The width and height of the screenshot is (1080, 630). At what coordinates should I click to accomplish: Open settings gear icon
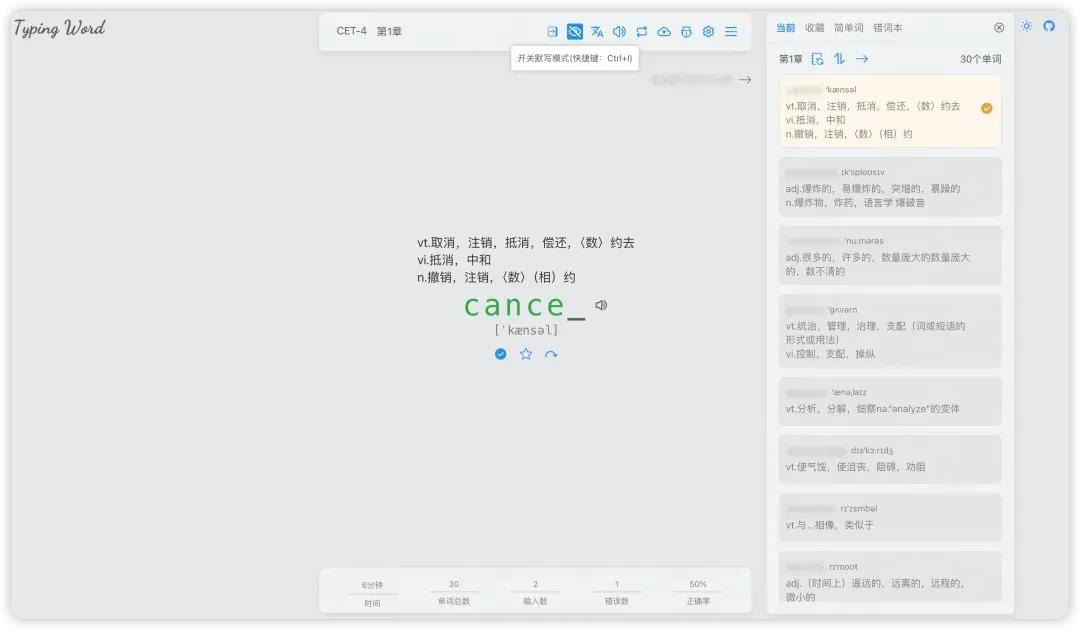(708, 32)
